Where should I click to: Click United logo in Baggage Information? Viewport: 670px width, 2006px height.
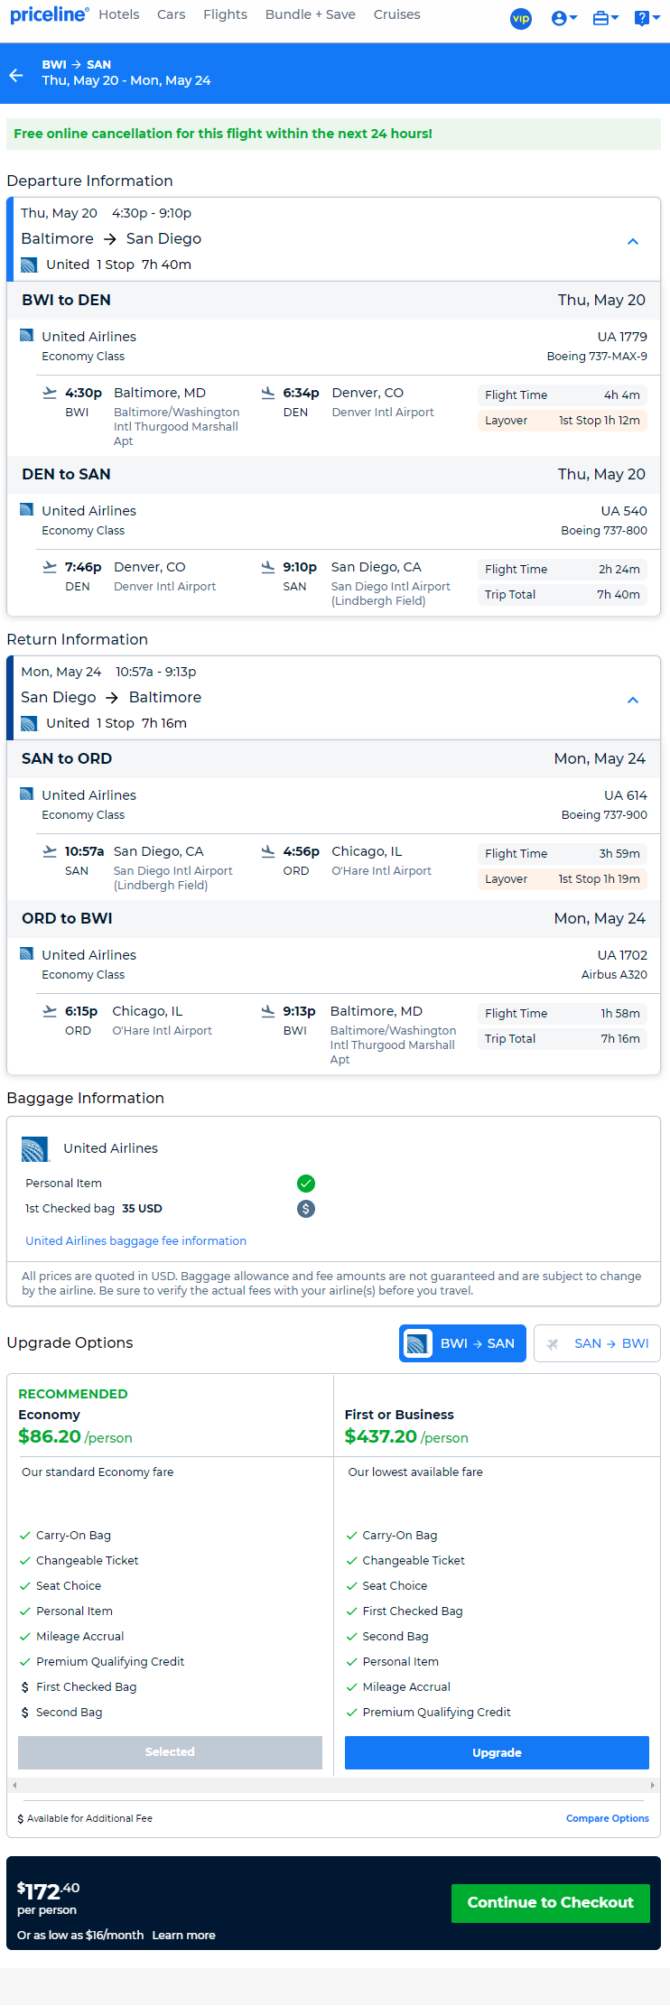click(35, 1149)
